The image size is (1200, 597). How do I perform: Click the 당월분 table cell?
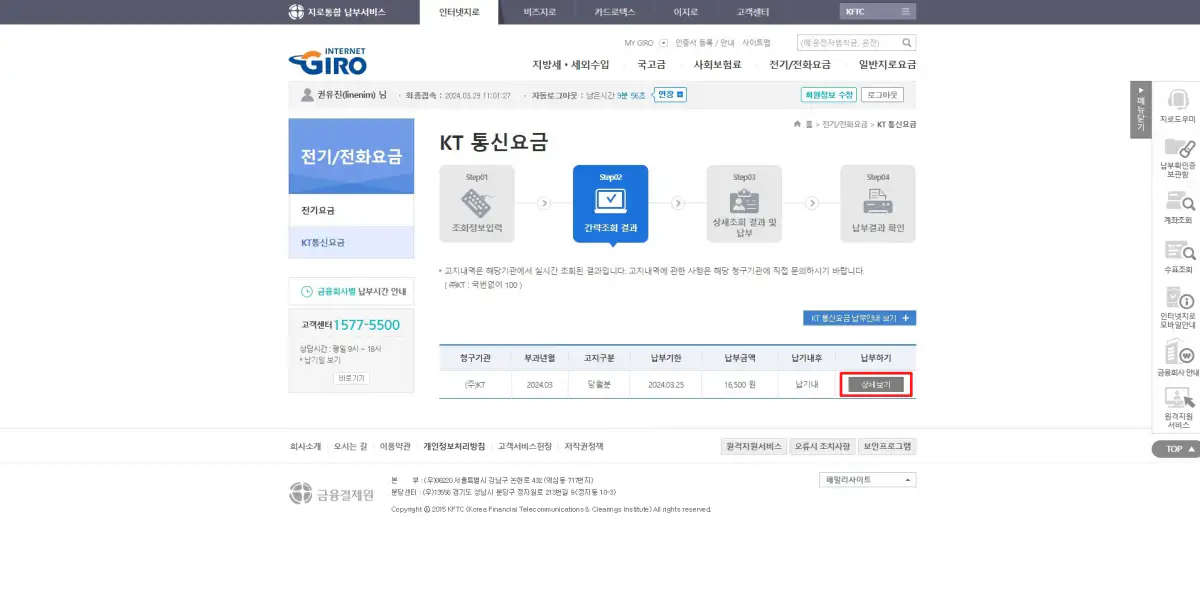click(x=598, y=384)
